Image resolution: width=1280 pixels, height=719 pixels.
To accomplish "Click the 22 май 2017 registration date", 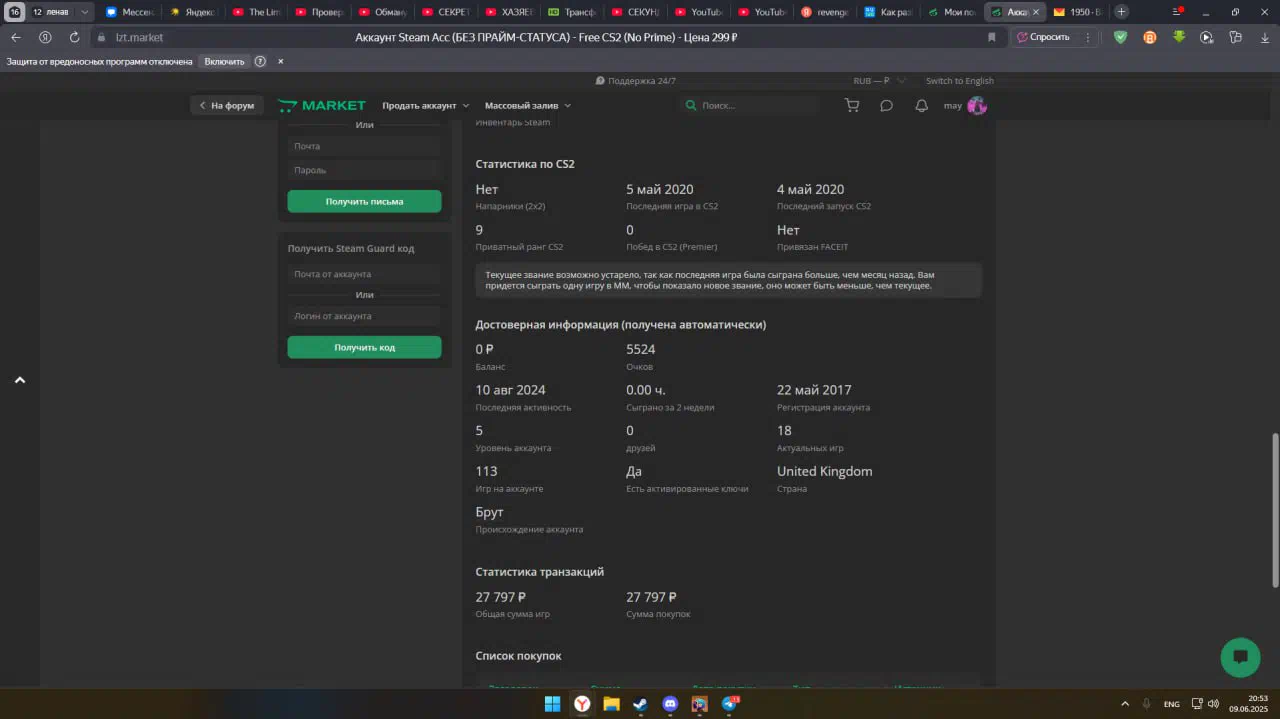I will [814, 390].
